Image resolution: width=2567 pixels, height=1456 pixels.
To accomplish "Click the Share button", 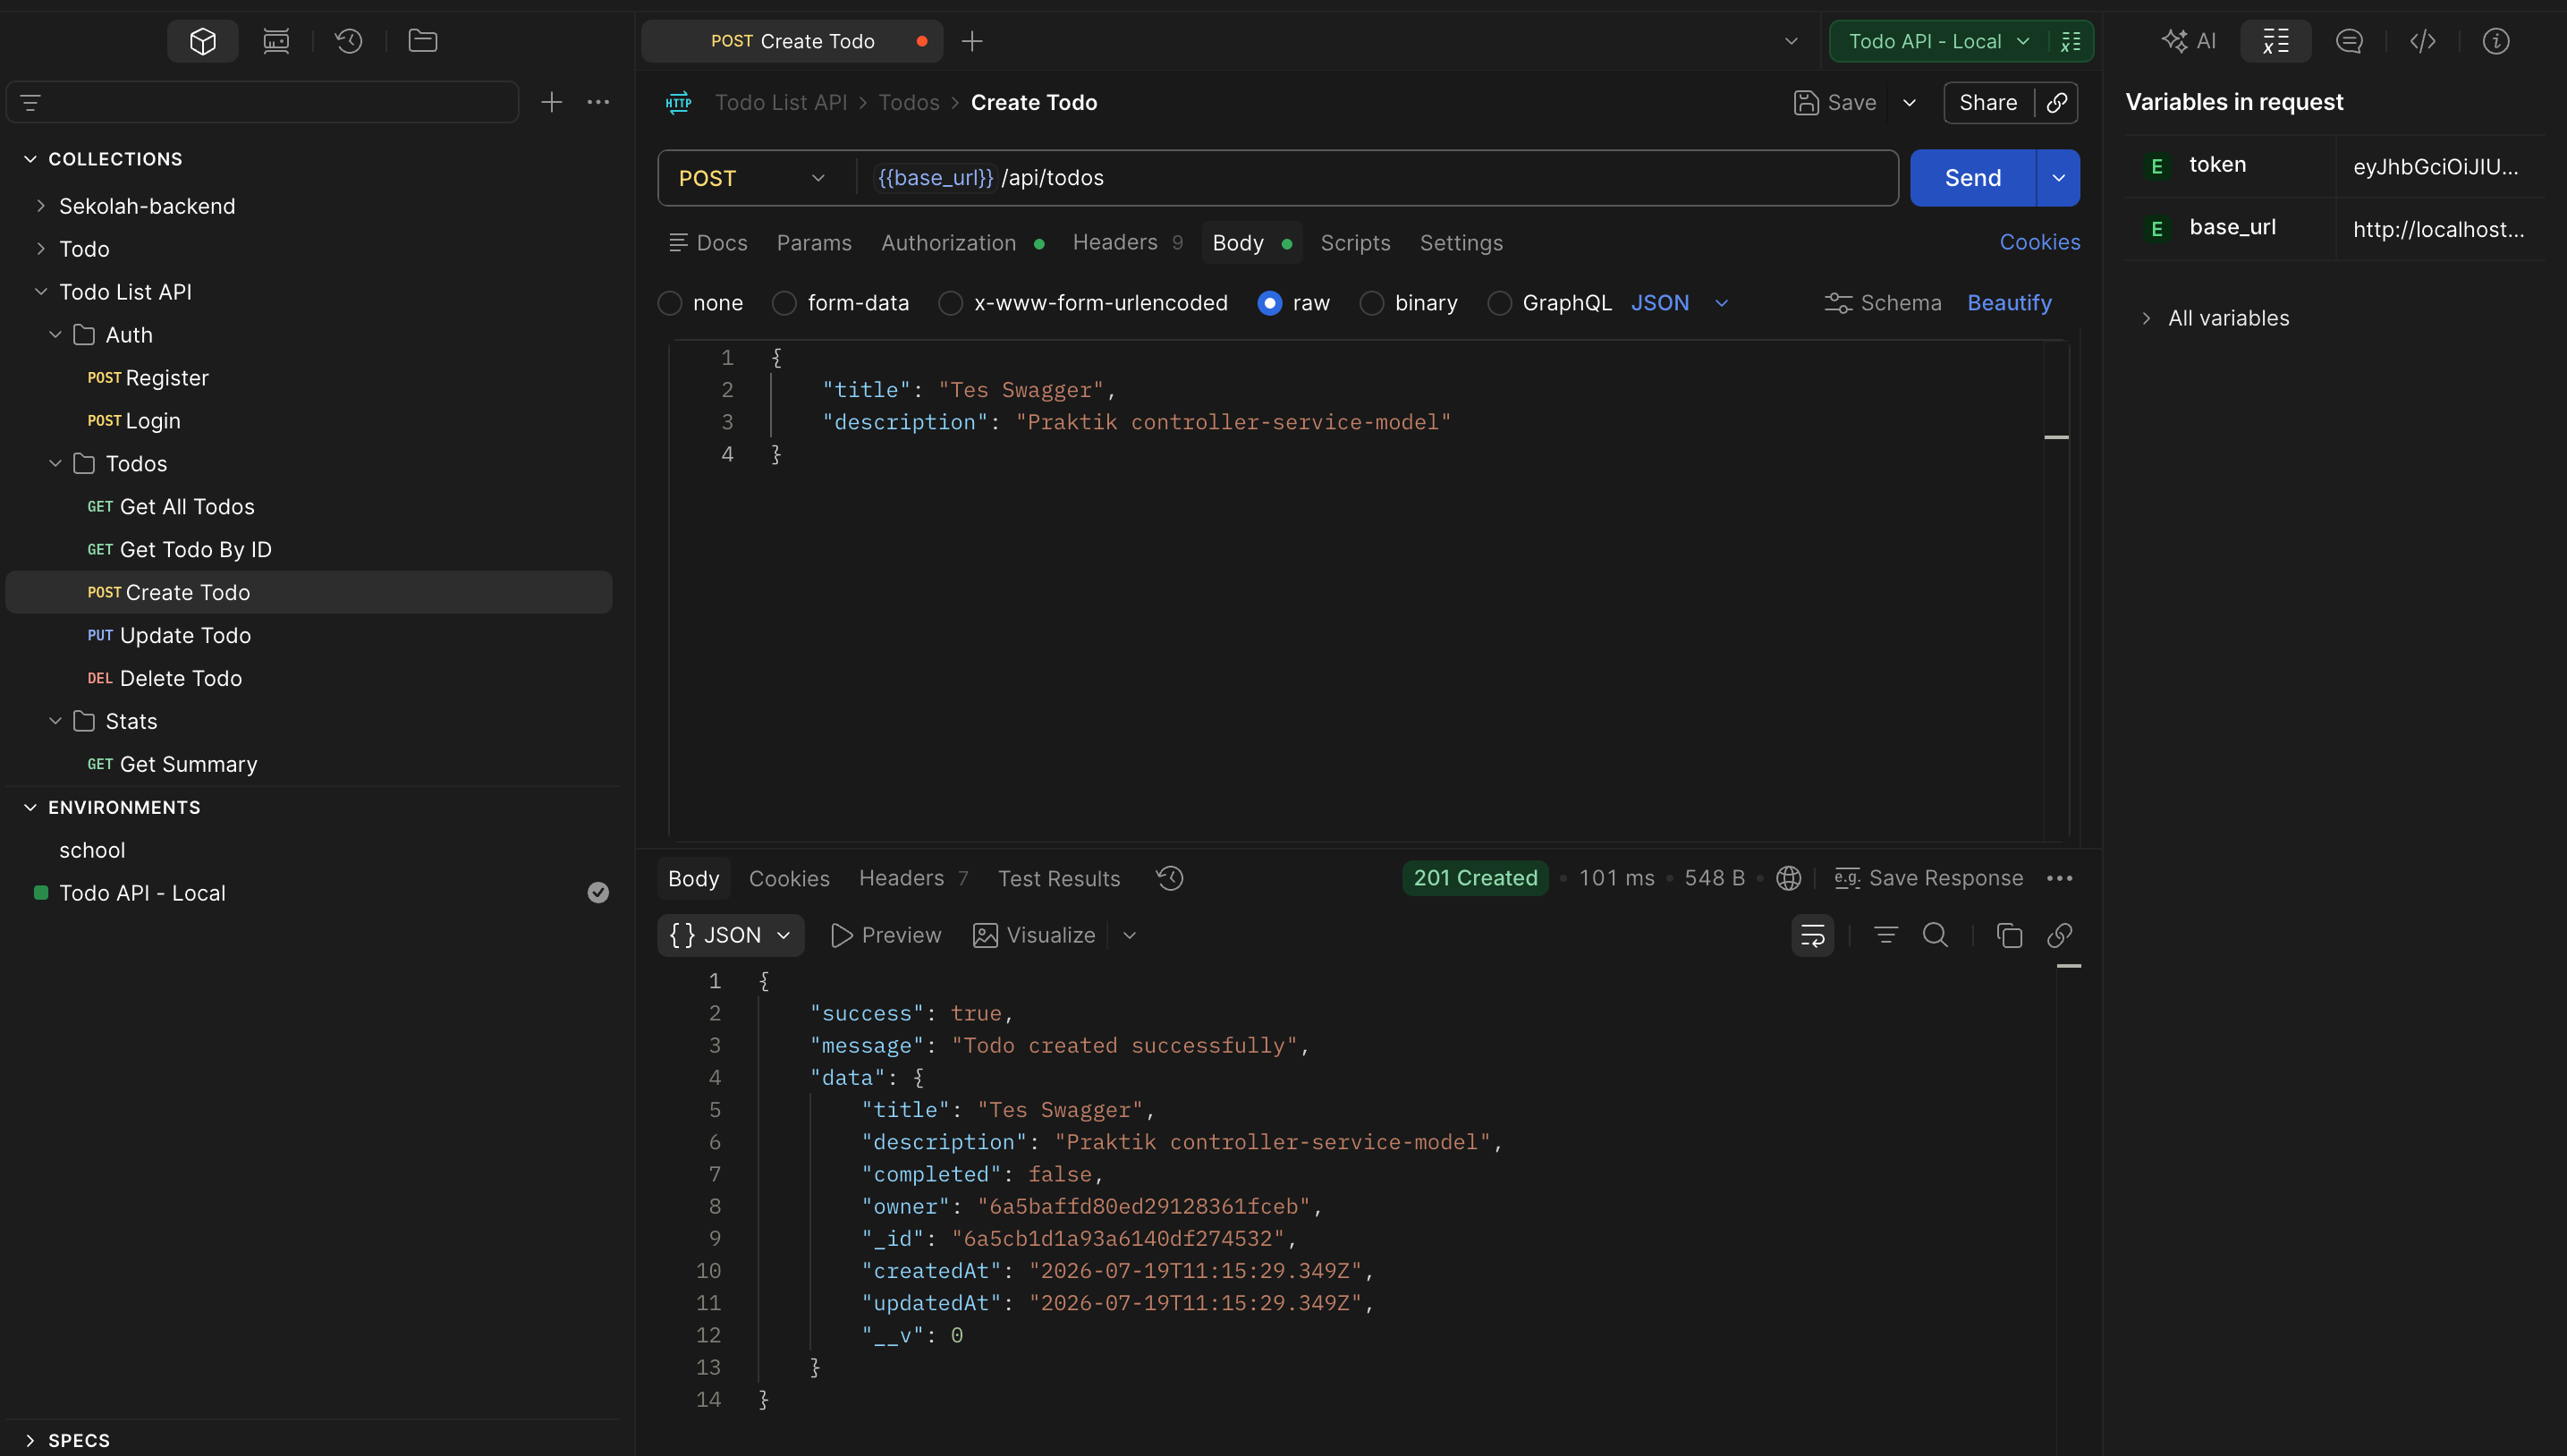I will pyautogui.click(x=1988, y=102).
